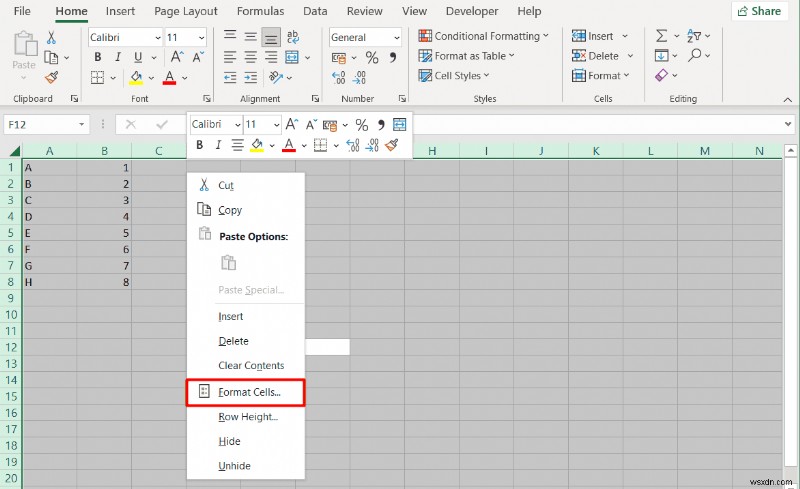Toggle Bottom Align in Alignment group
The height and width of the screenshot is (489, 800).
click(271, 37)
